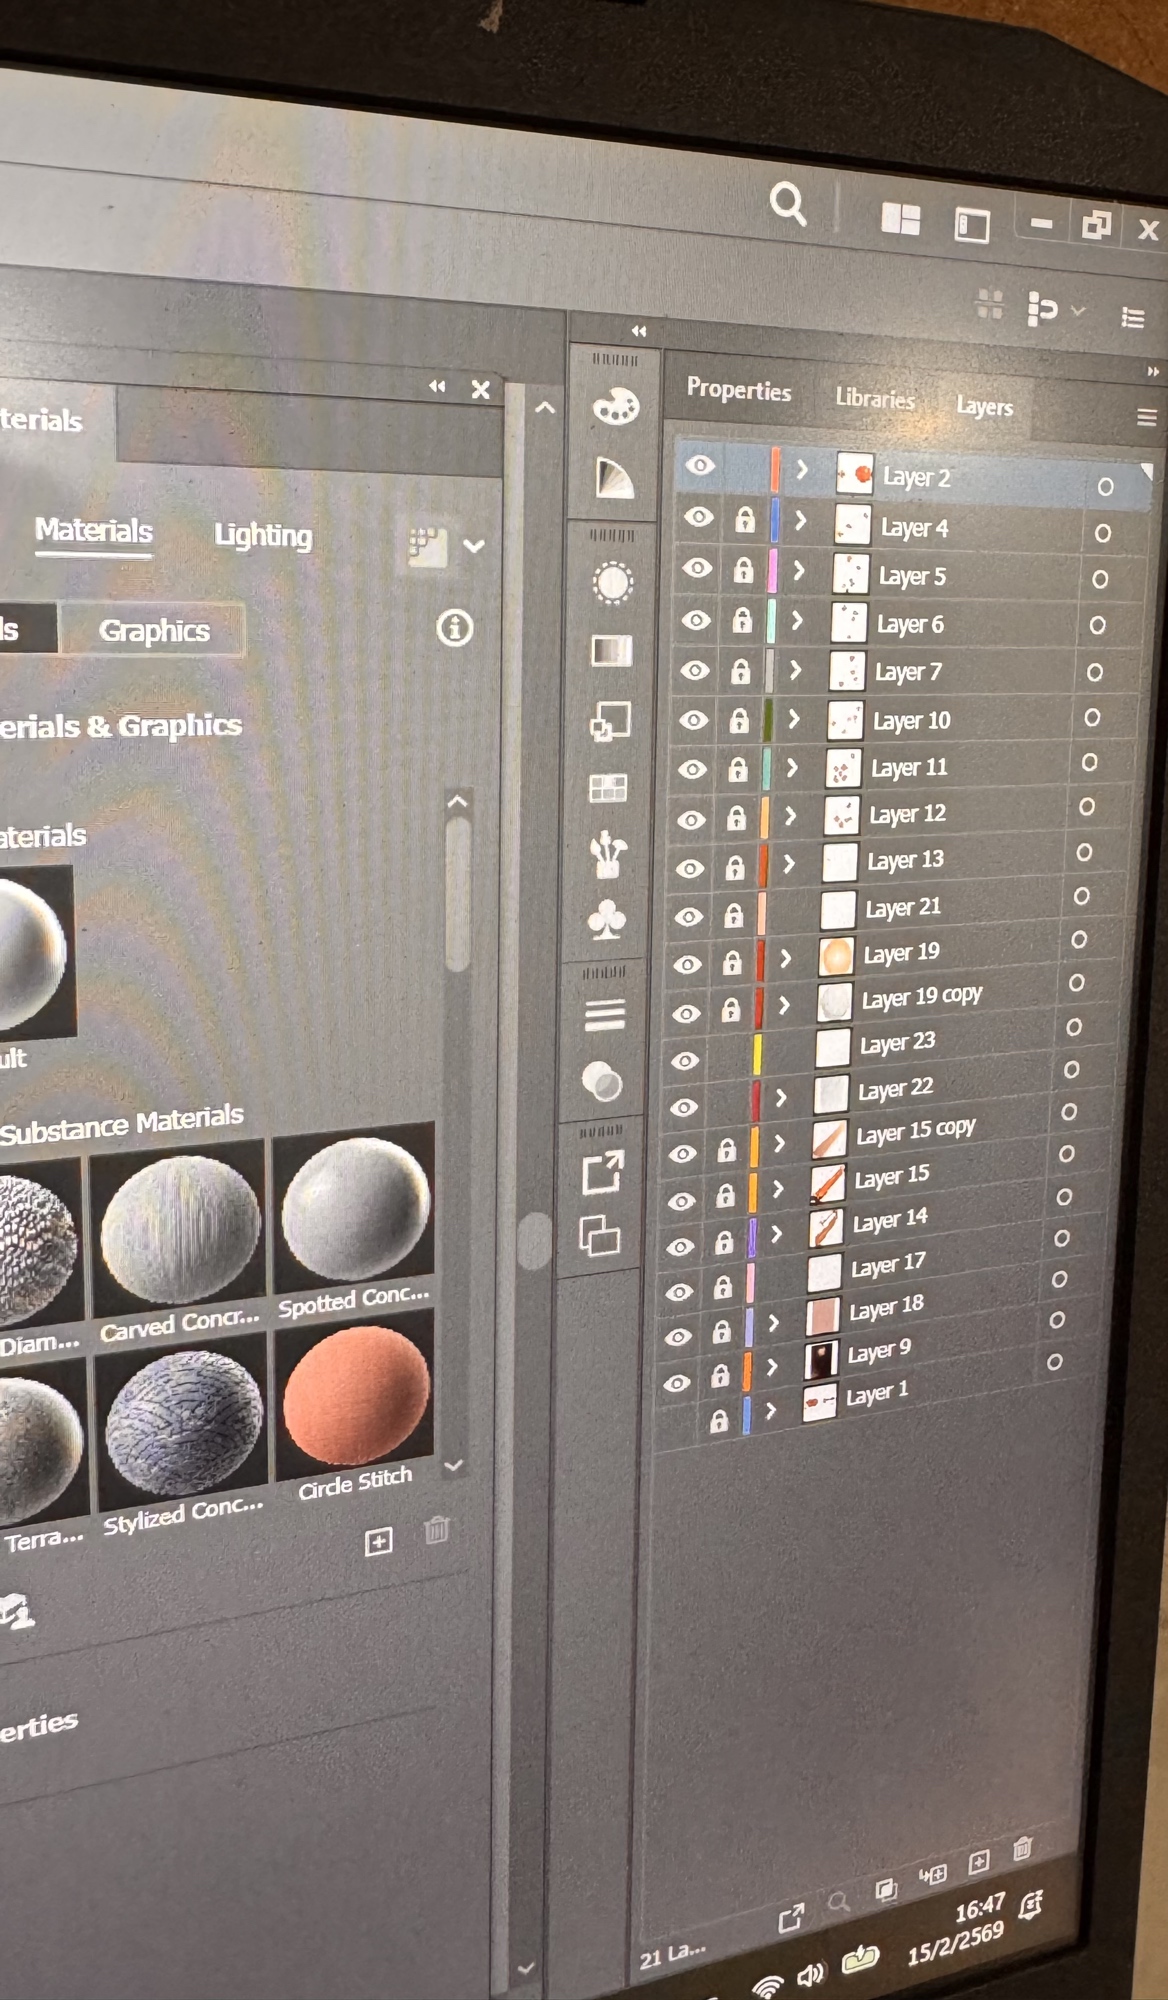
Task: Toggle visibility of Layer 23
Action: [x=685, y=1060]
